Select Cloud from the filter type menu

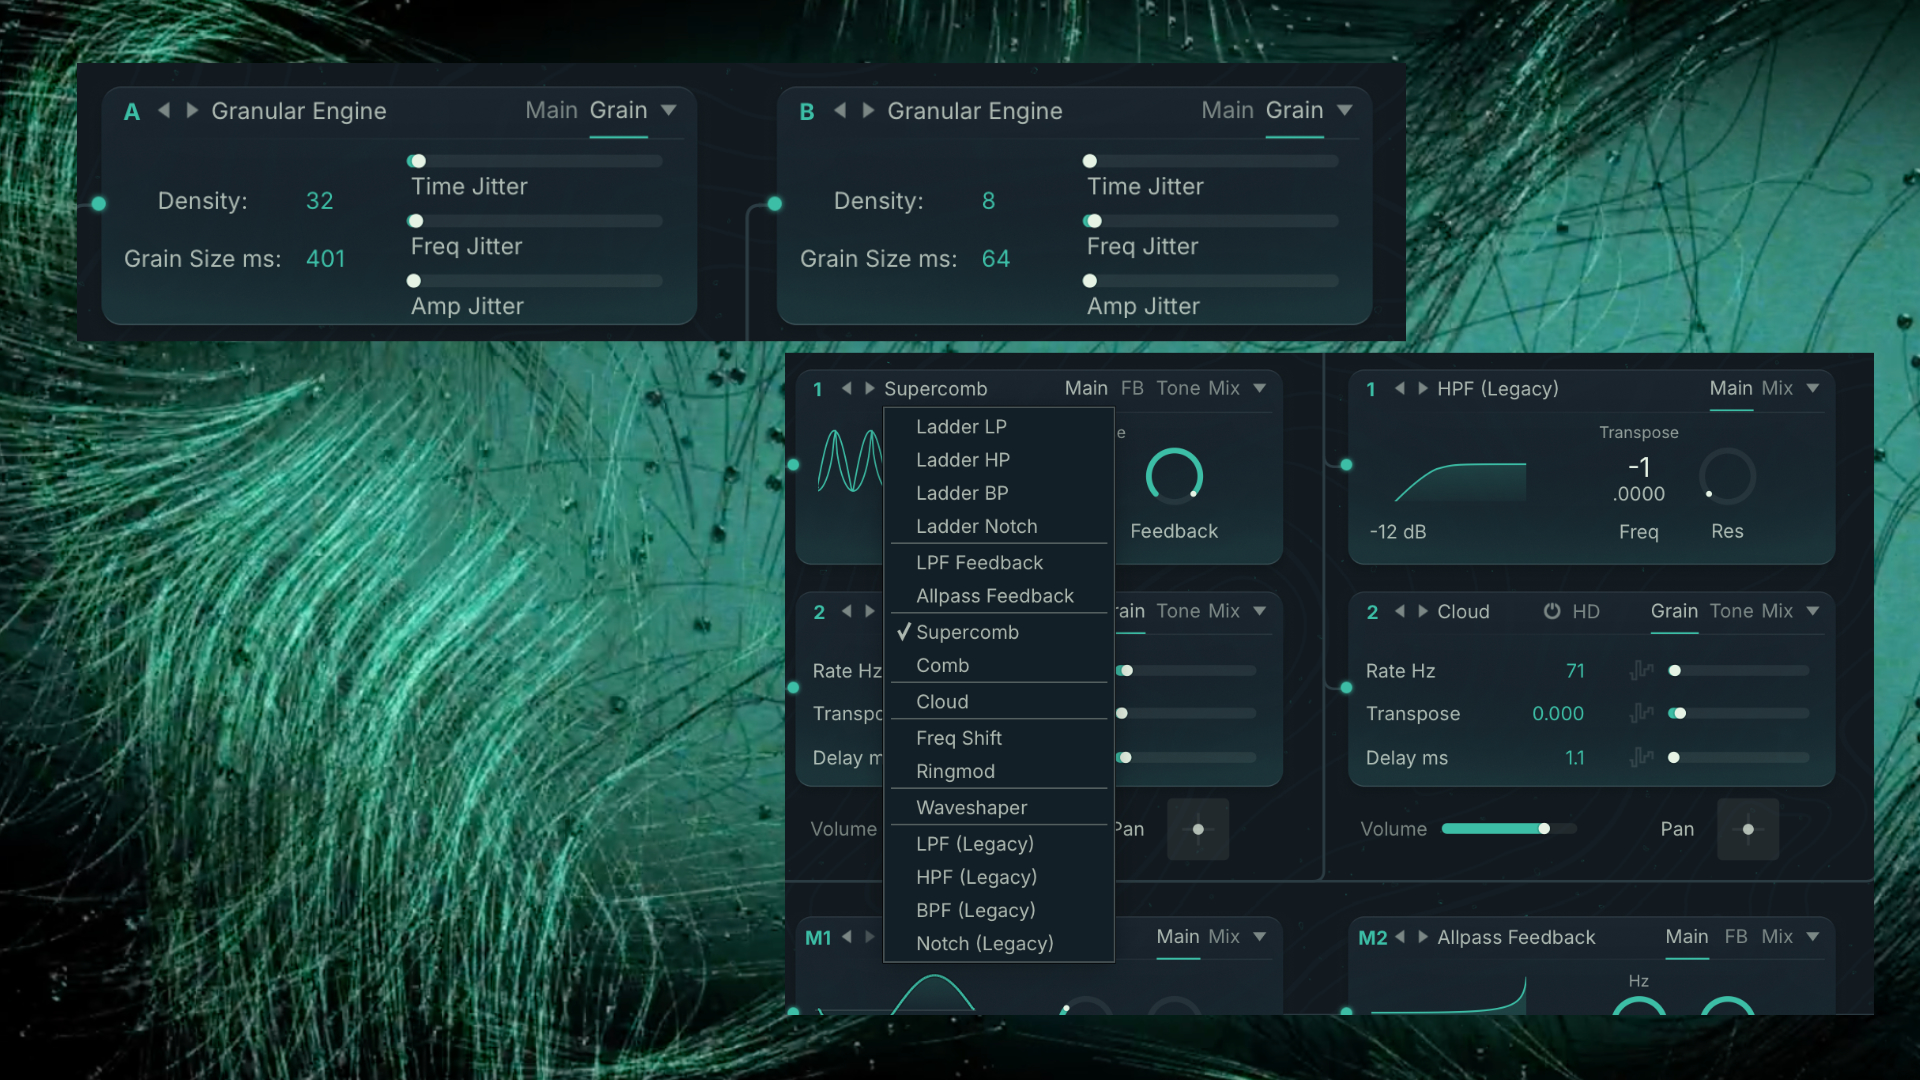coord(941,701)
